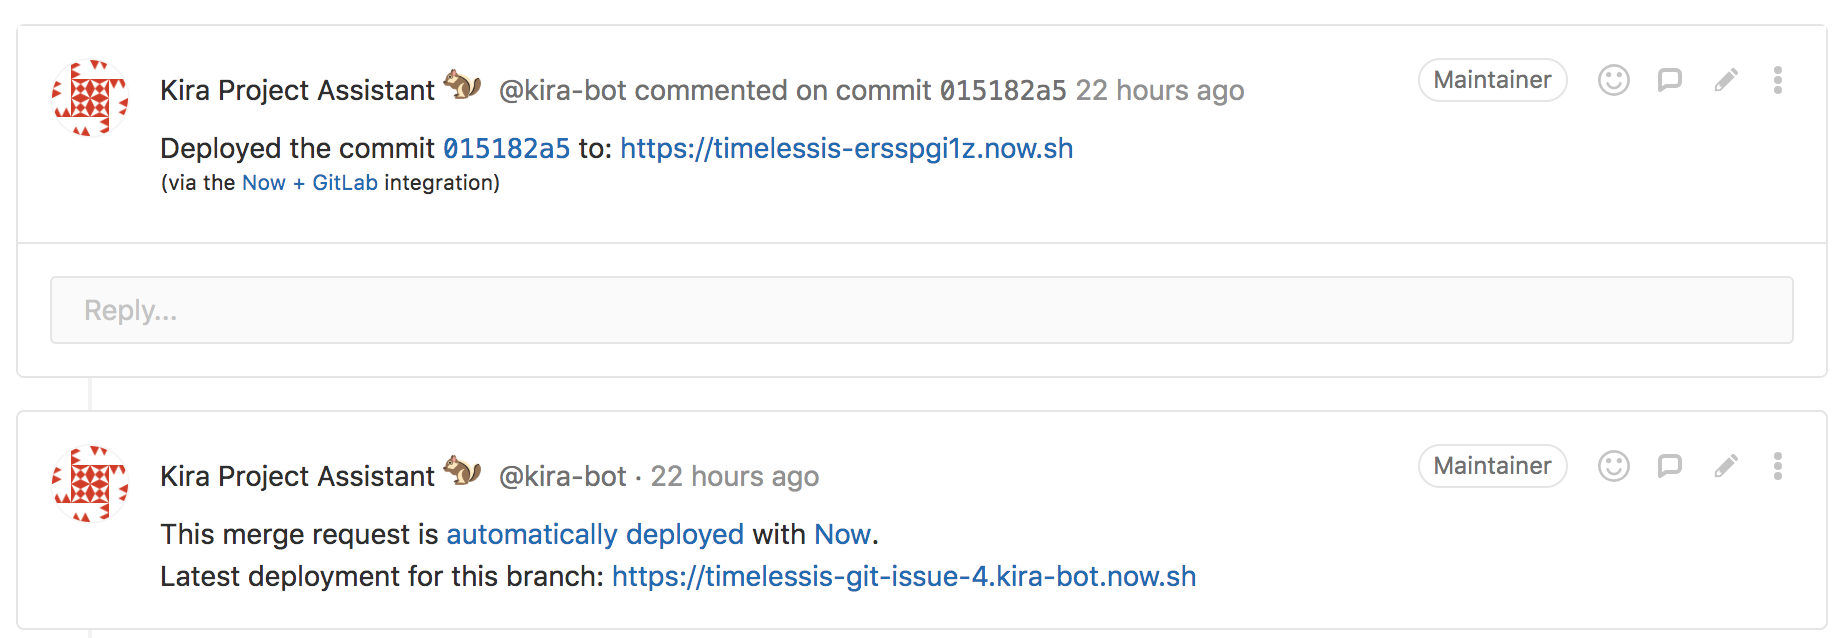The width and height of the screenshot is (1844, 638).
Task: Add emoji reaction to second comment
Action: click(x=1613, y=466)
